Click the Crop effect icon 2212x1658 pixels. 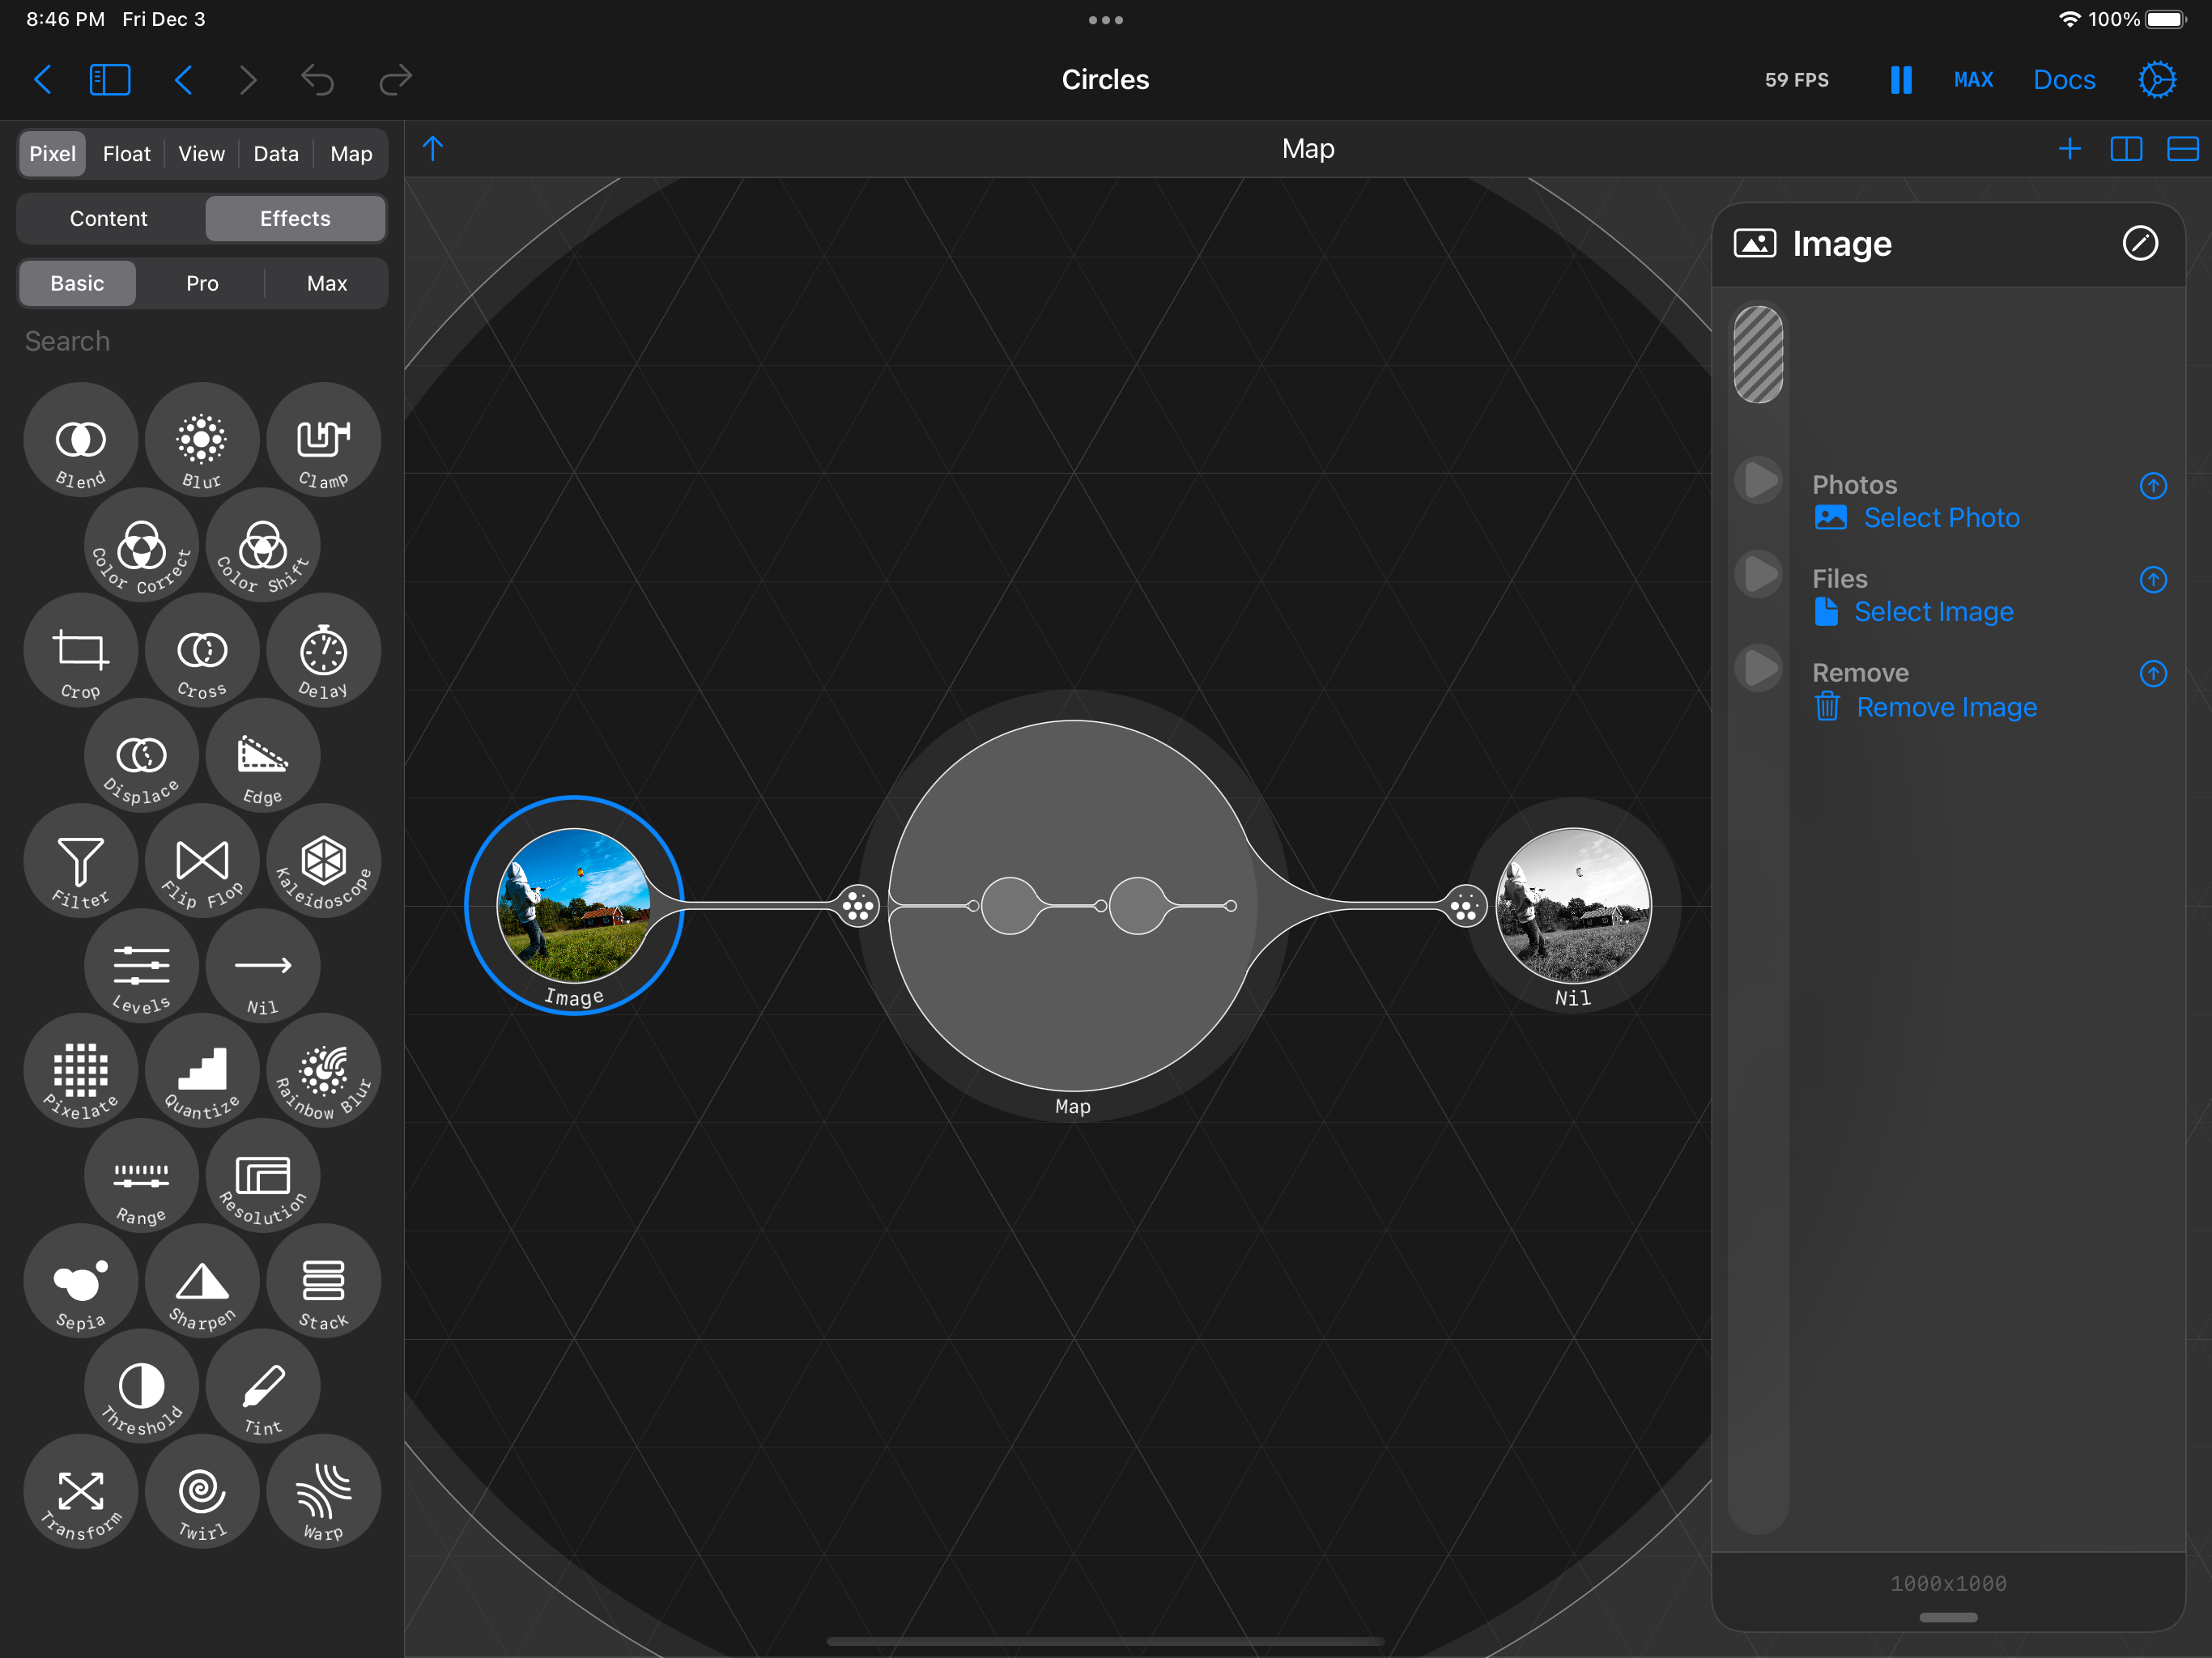coord(81,652)
